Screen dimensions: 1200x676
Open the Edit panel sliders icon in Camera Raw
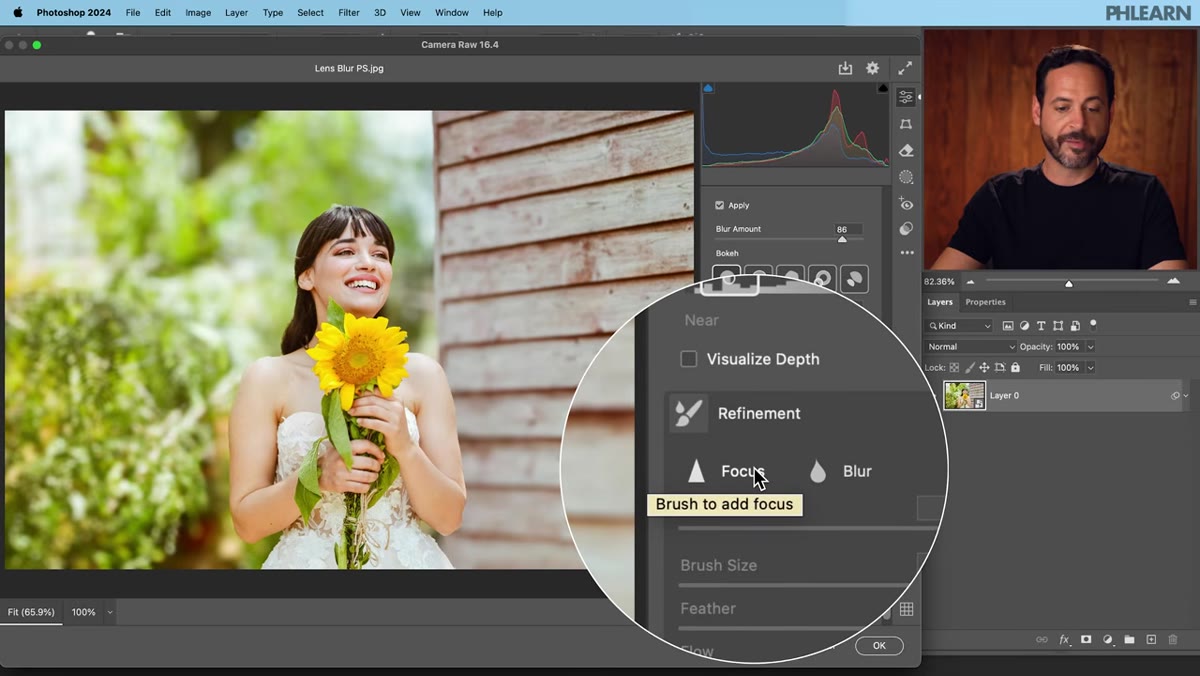point(906,97)
